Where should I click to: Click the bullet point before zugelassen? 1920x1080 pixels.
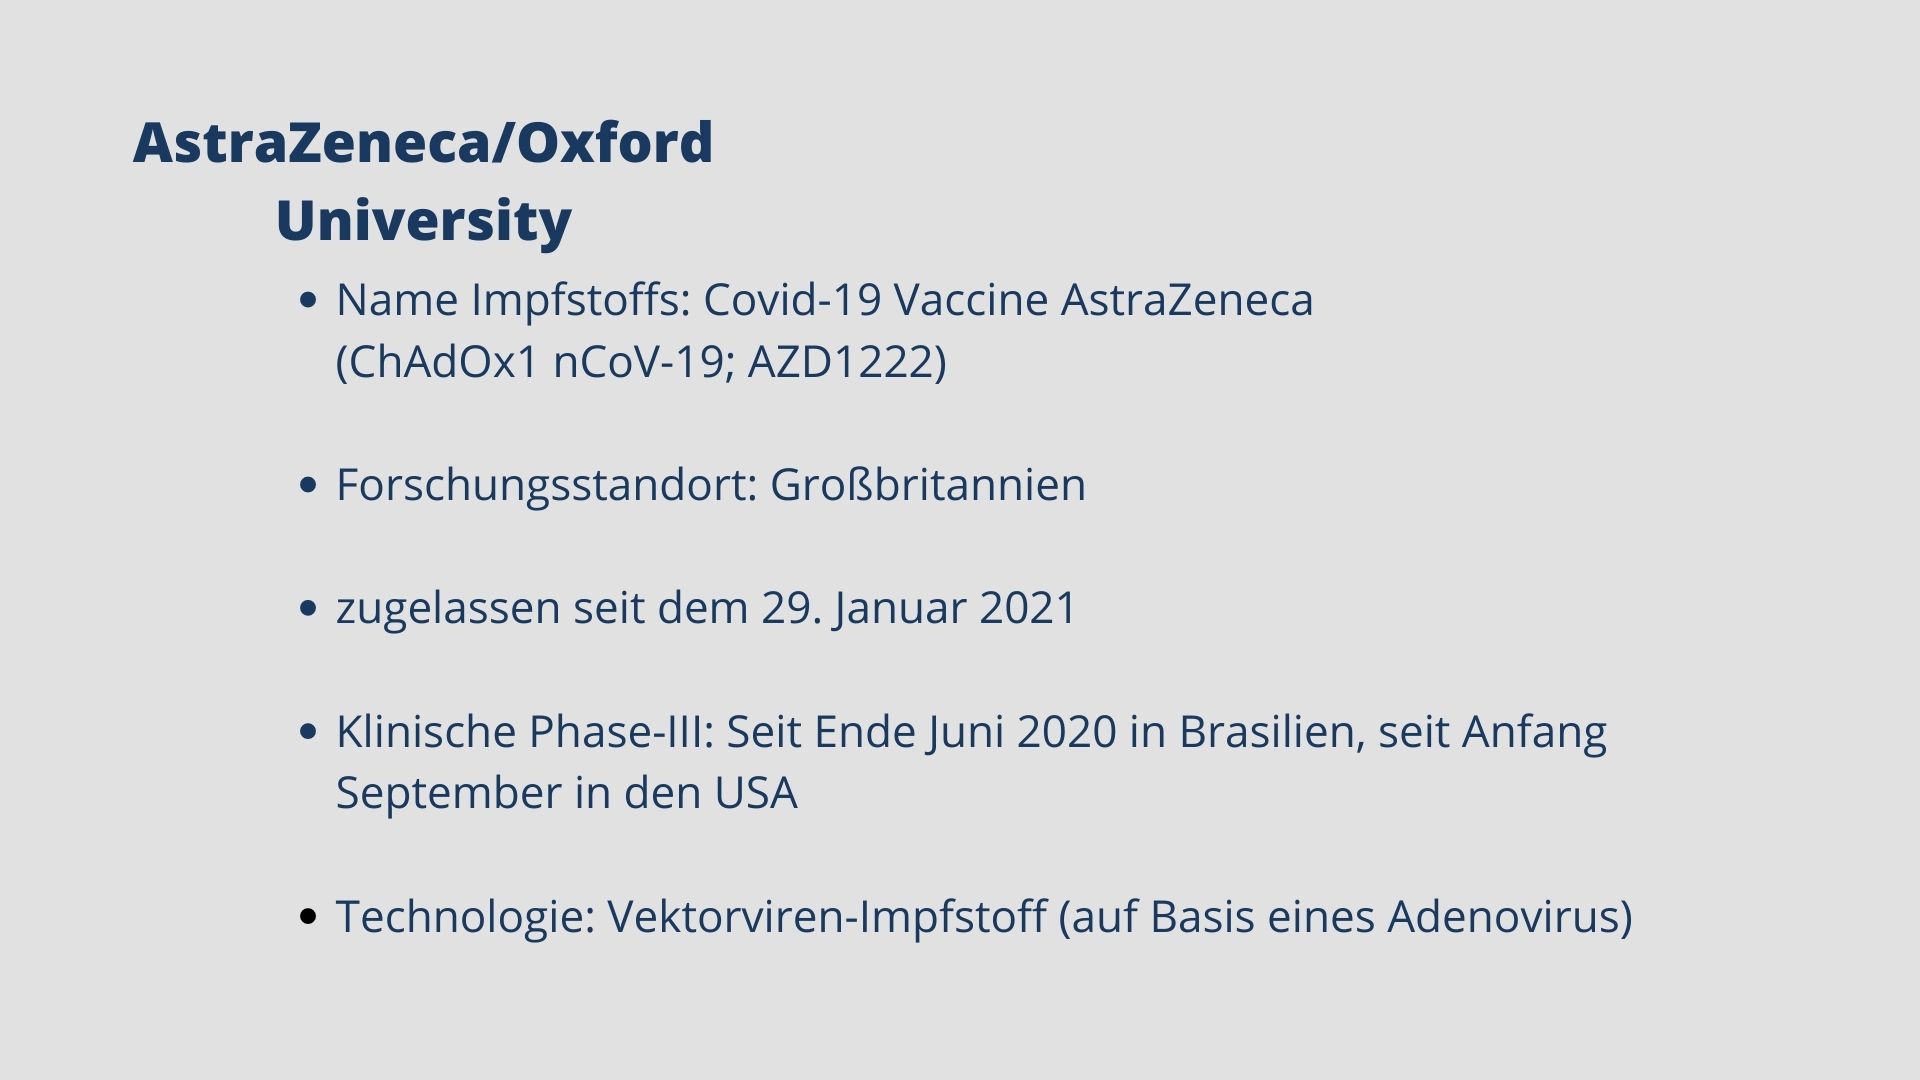[x=308, y=608]
